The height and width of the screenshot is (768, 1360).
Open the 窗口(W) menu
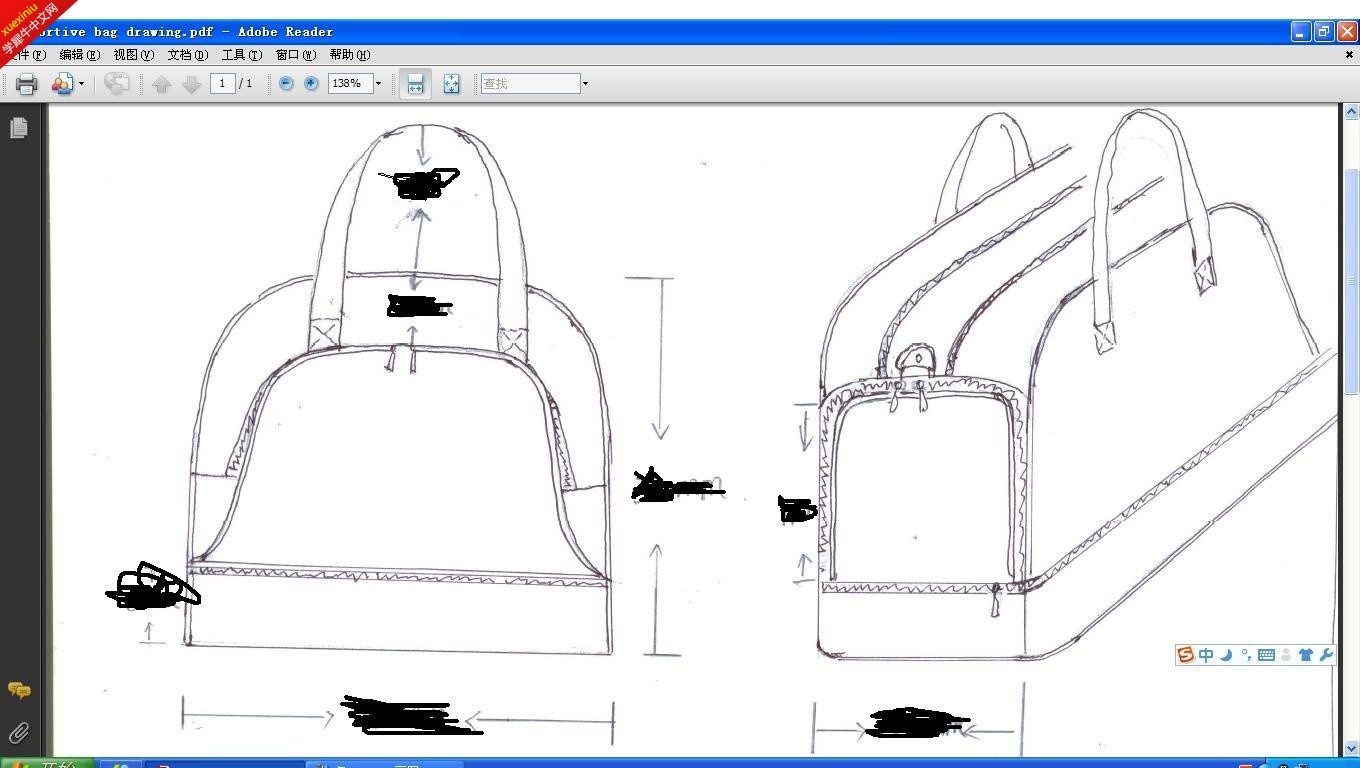point(295,55)
